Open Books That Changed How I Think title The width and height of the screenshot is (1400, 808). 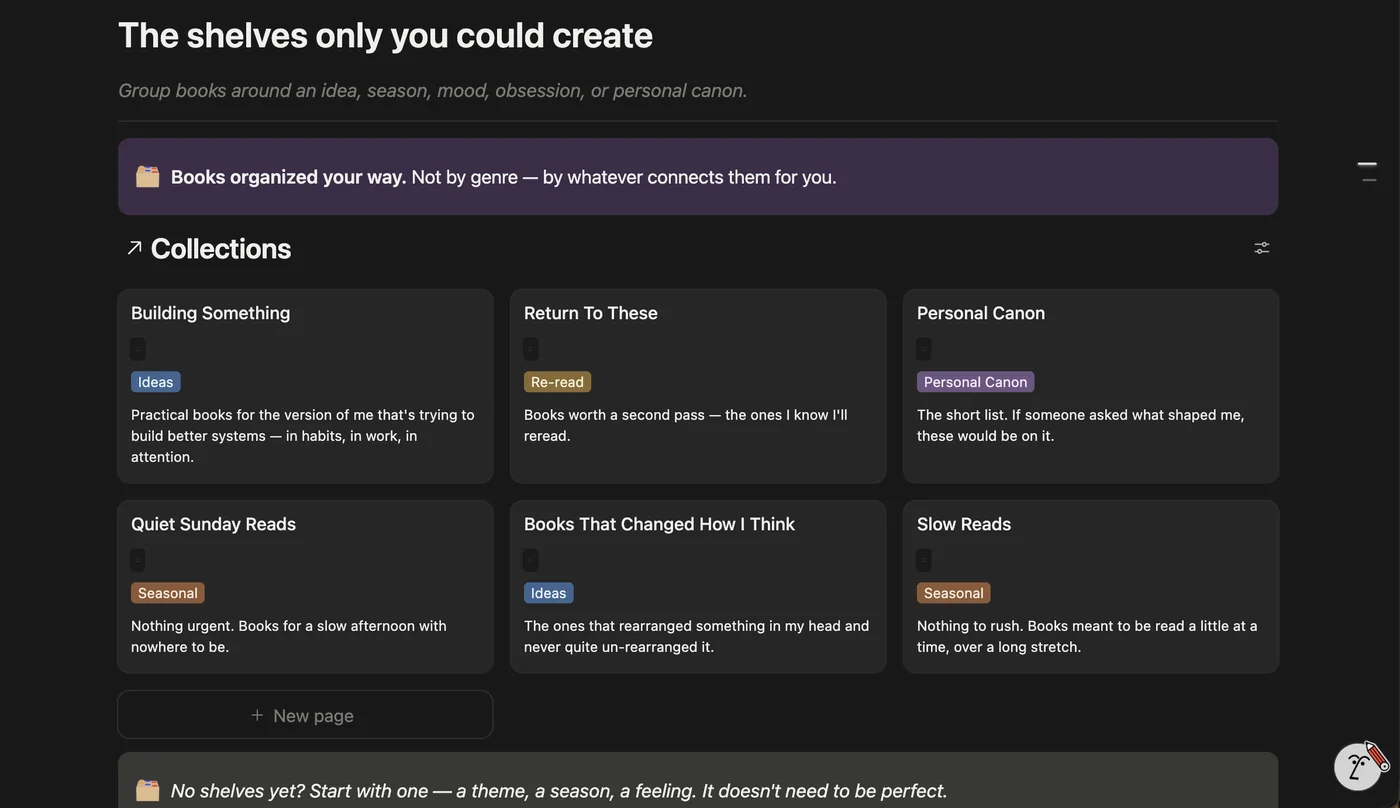click(660, 524)
